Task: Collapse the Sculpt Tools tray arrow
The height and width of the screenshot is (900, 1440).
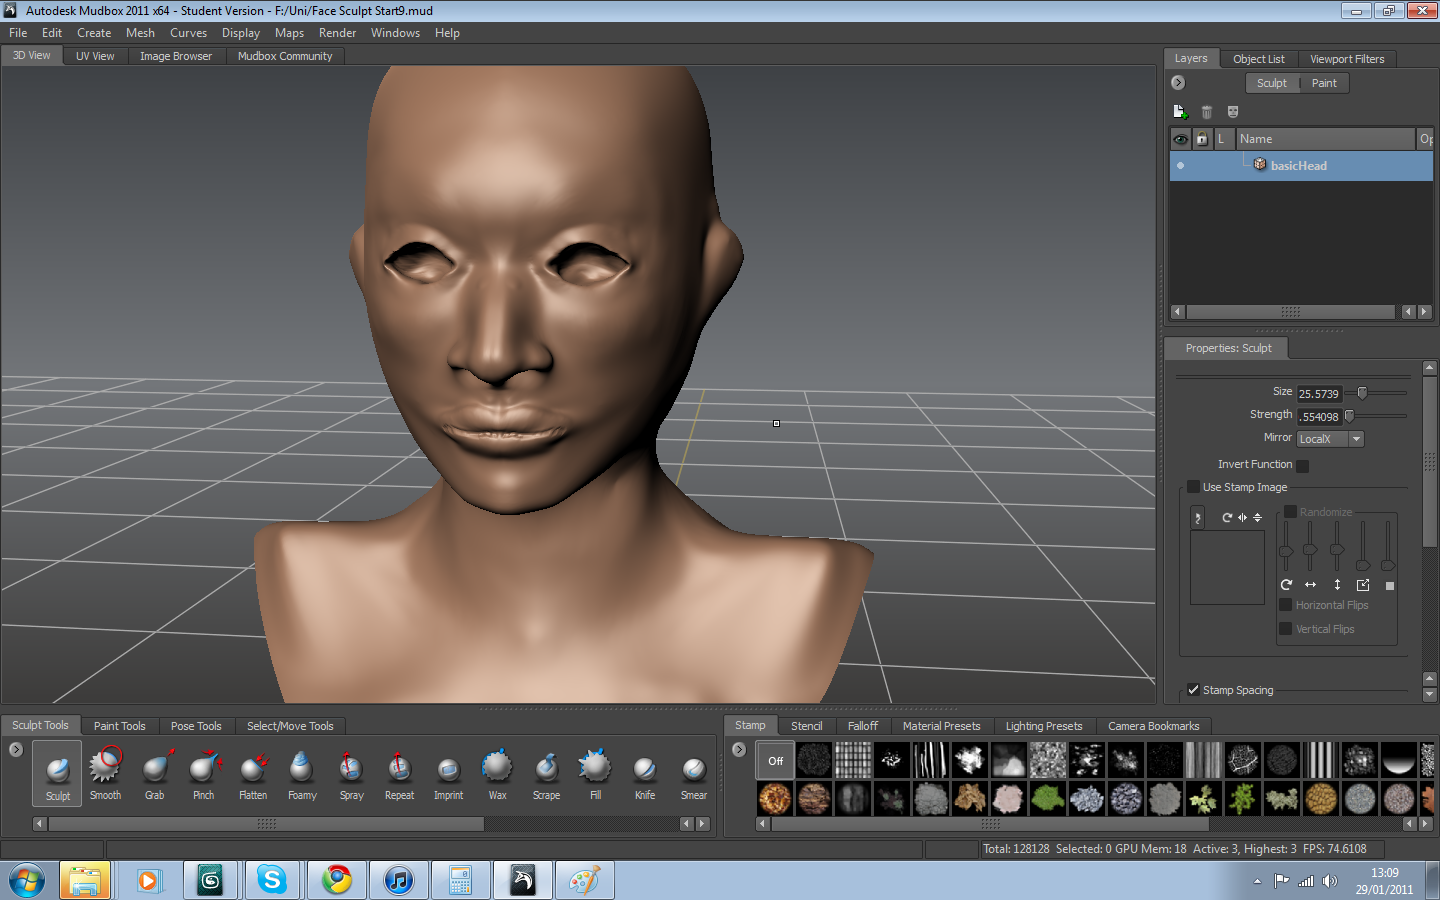Action: point(14,748)
